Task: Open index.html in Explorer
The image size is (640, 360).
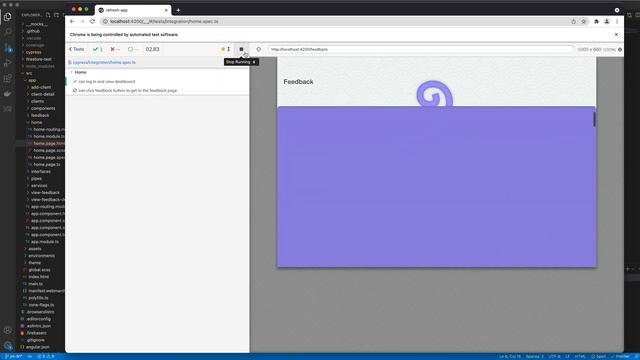Action: point(39,277)
